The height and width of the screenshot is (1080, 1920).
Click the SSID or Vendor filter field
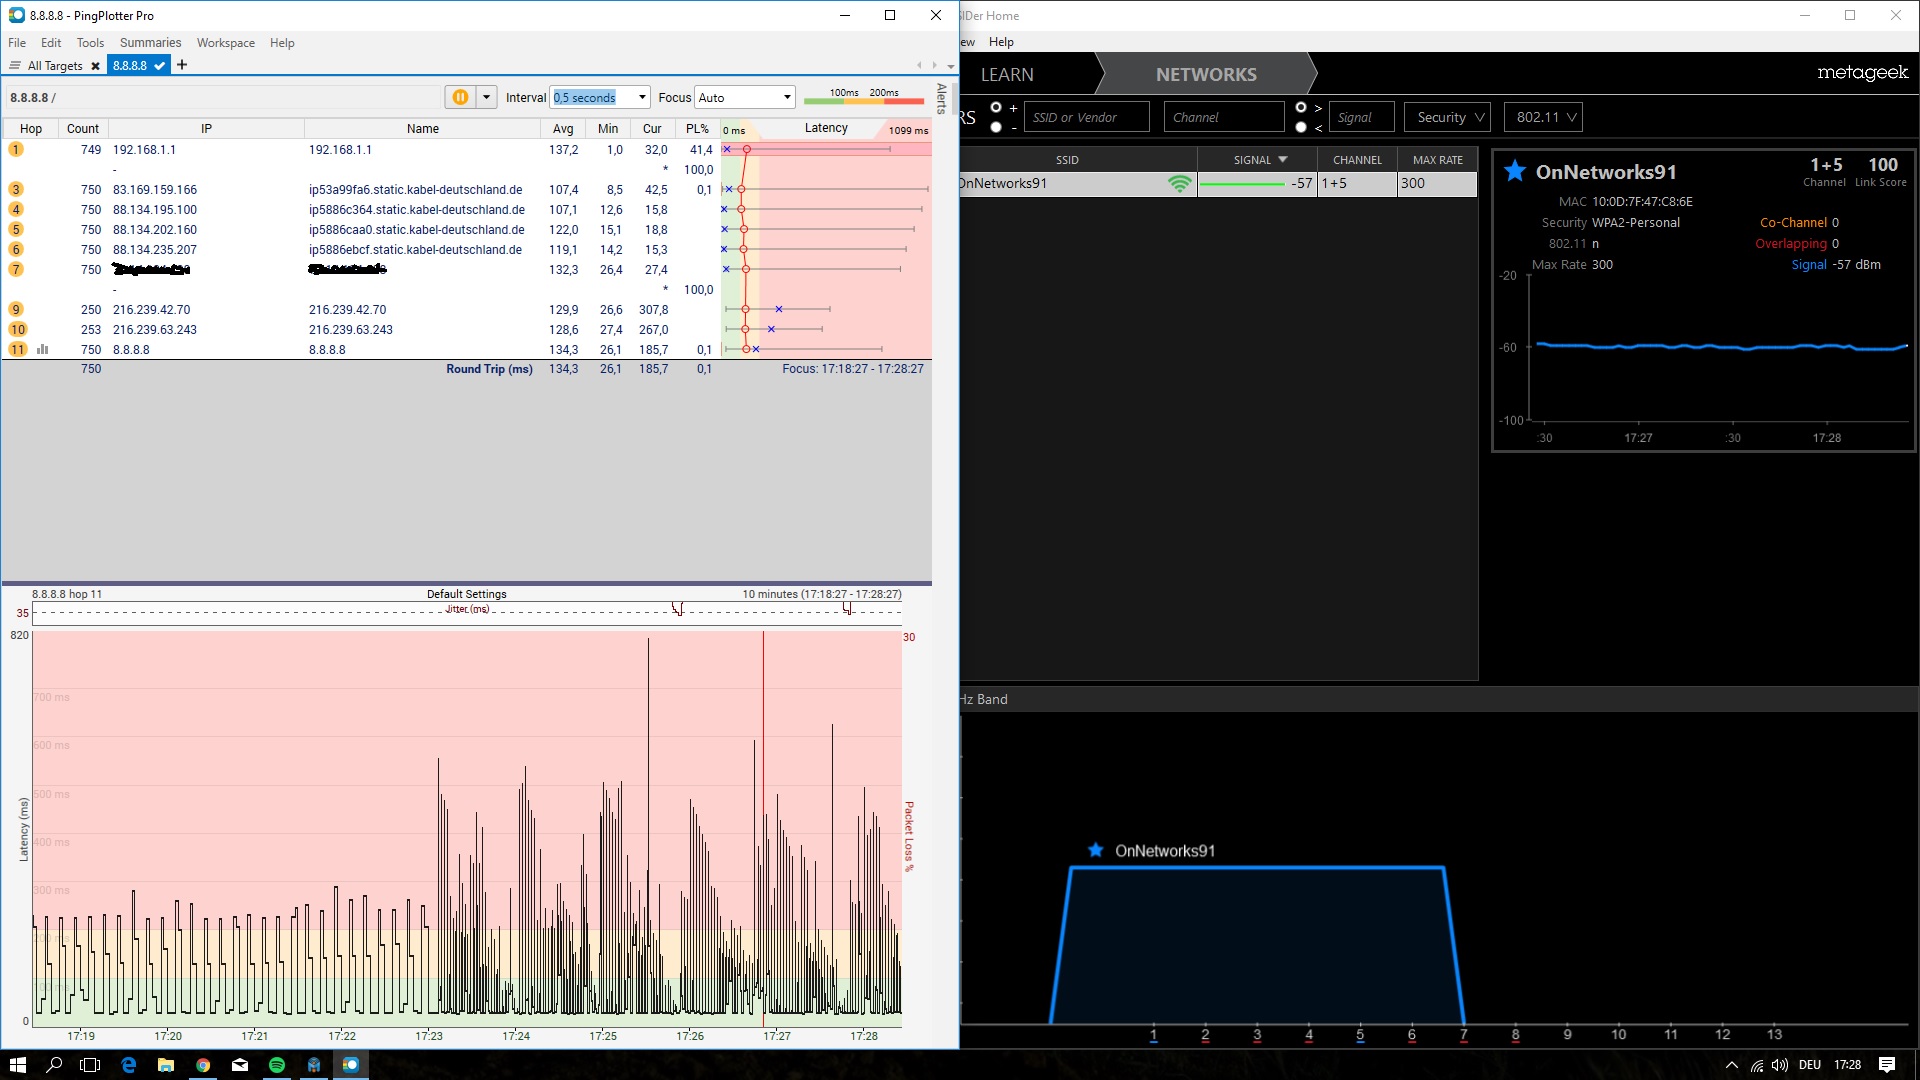click(1087, 117)
